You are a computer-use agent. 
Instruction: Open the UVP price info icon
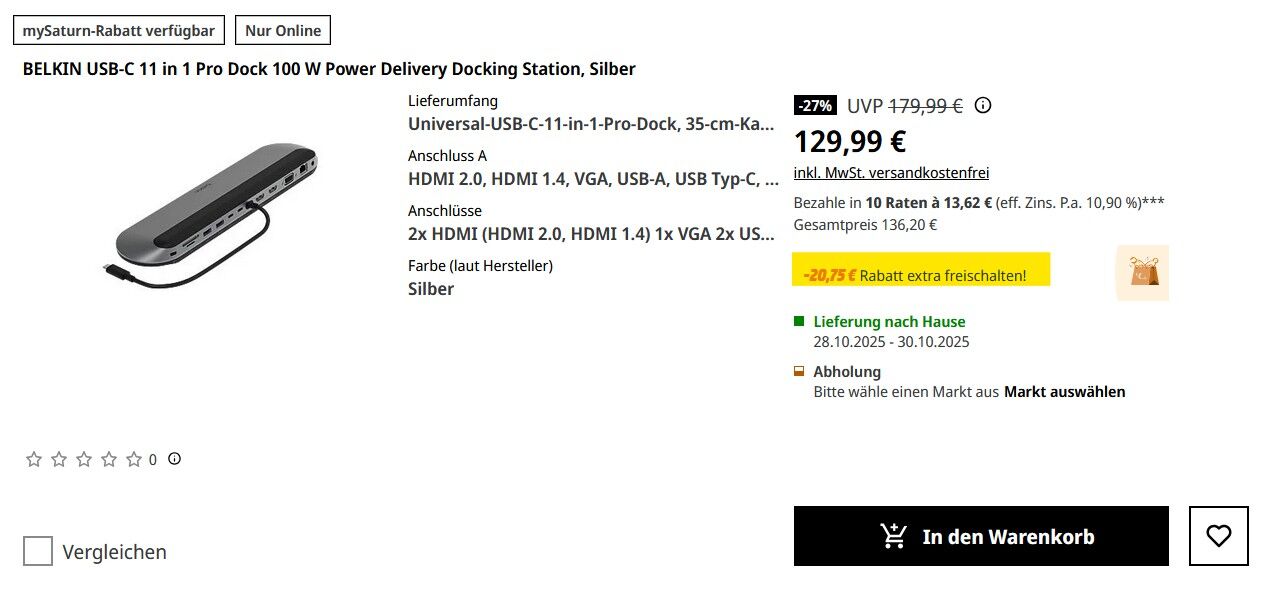click(983, 105)
